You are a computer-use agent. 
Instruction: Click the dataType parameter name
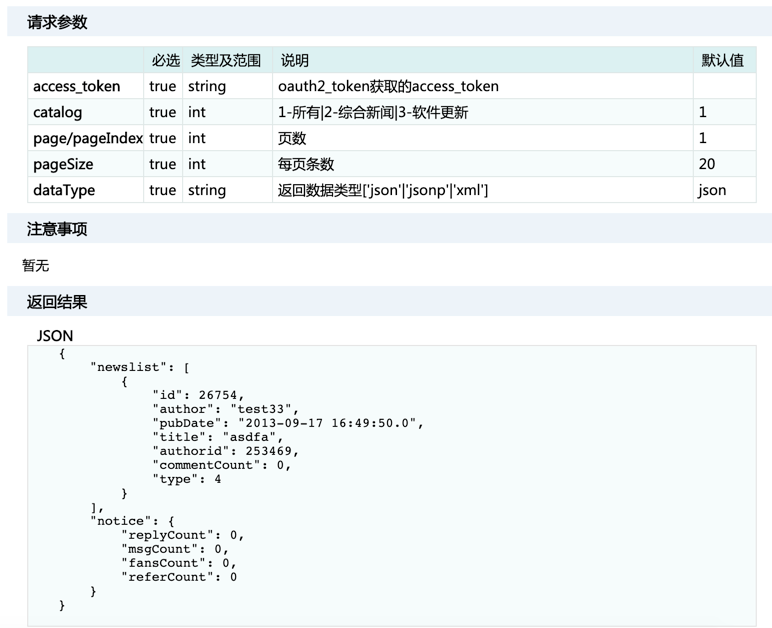click(x=64, y=190)
